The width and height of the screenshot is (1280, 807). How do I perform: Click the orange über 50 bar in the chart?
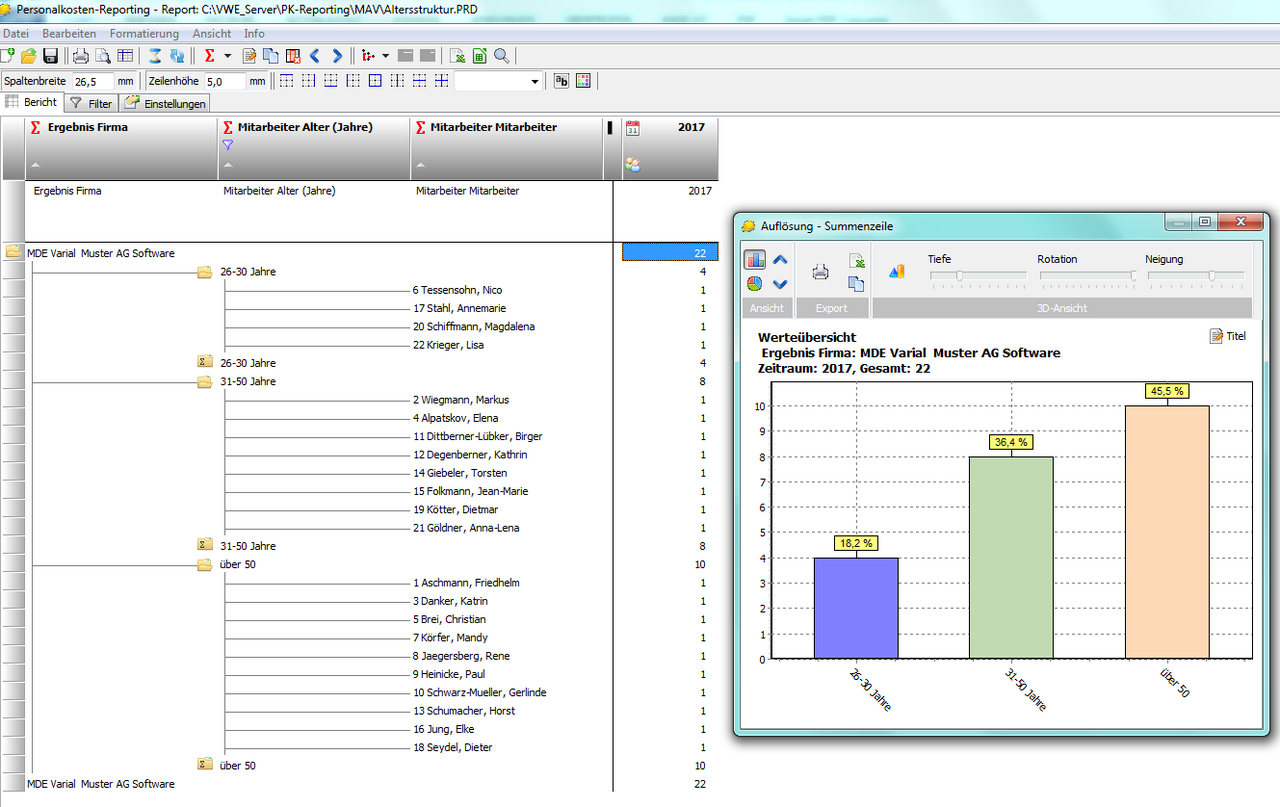coord(1167,532)
